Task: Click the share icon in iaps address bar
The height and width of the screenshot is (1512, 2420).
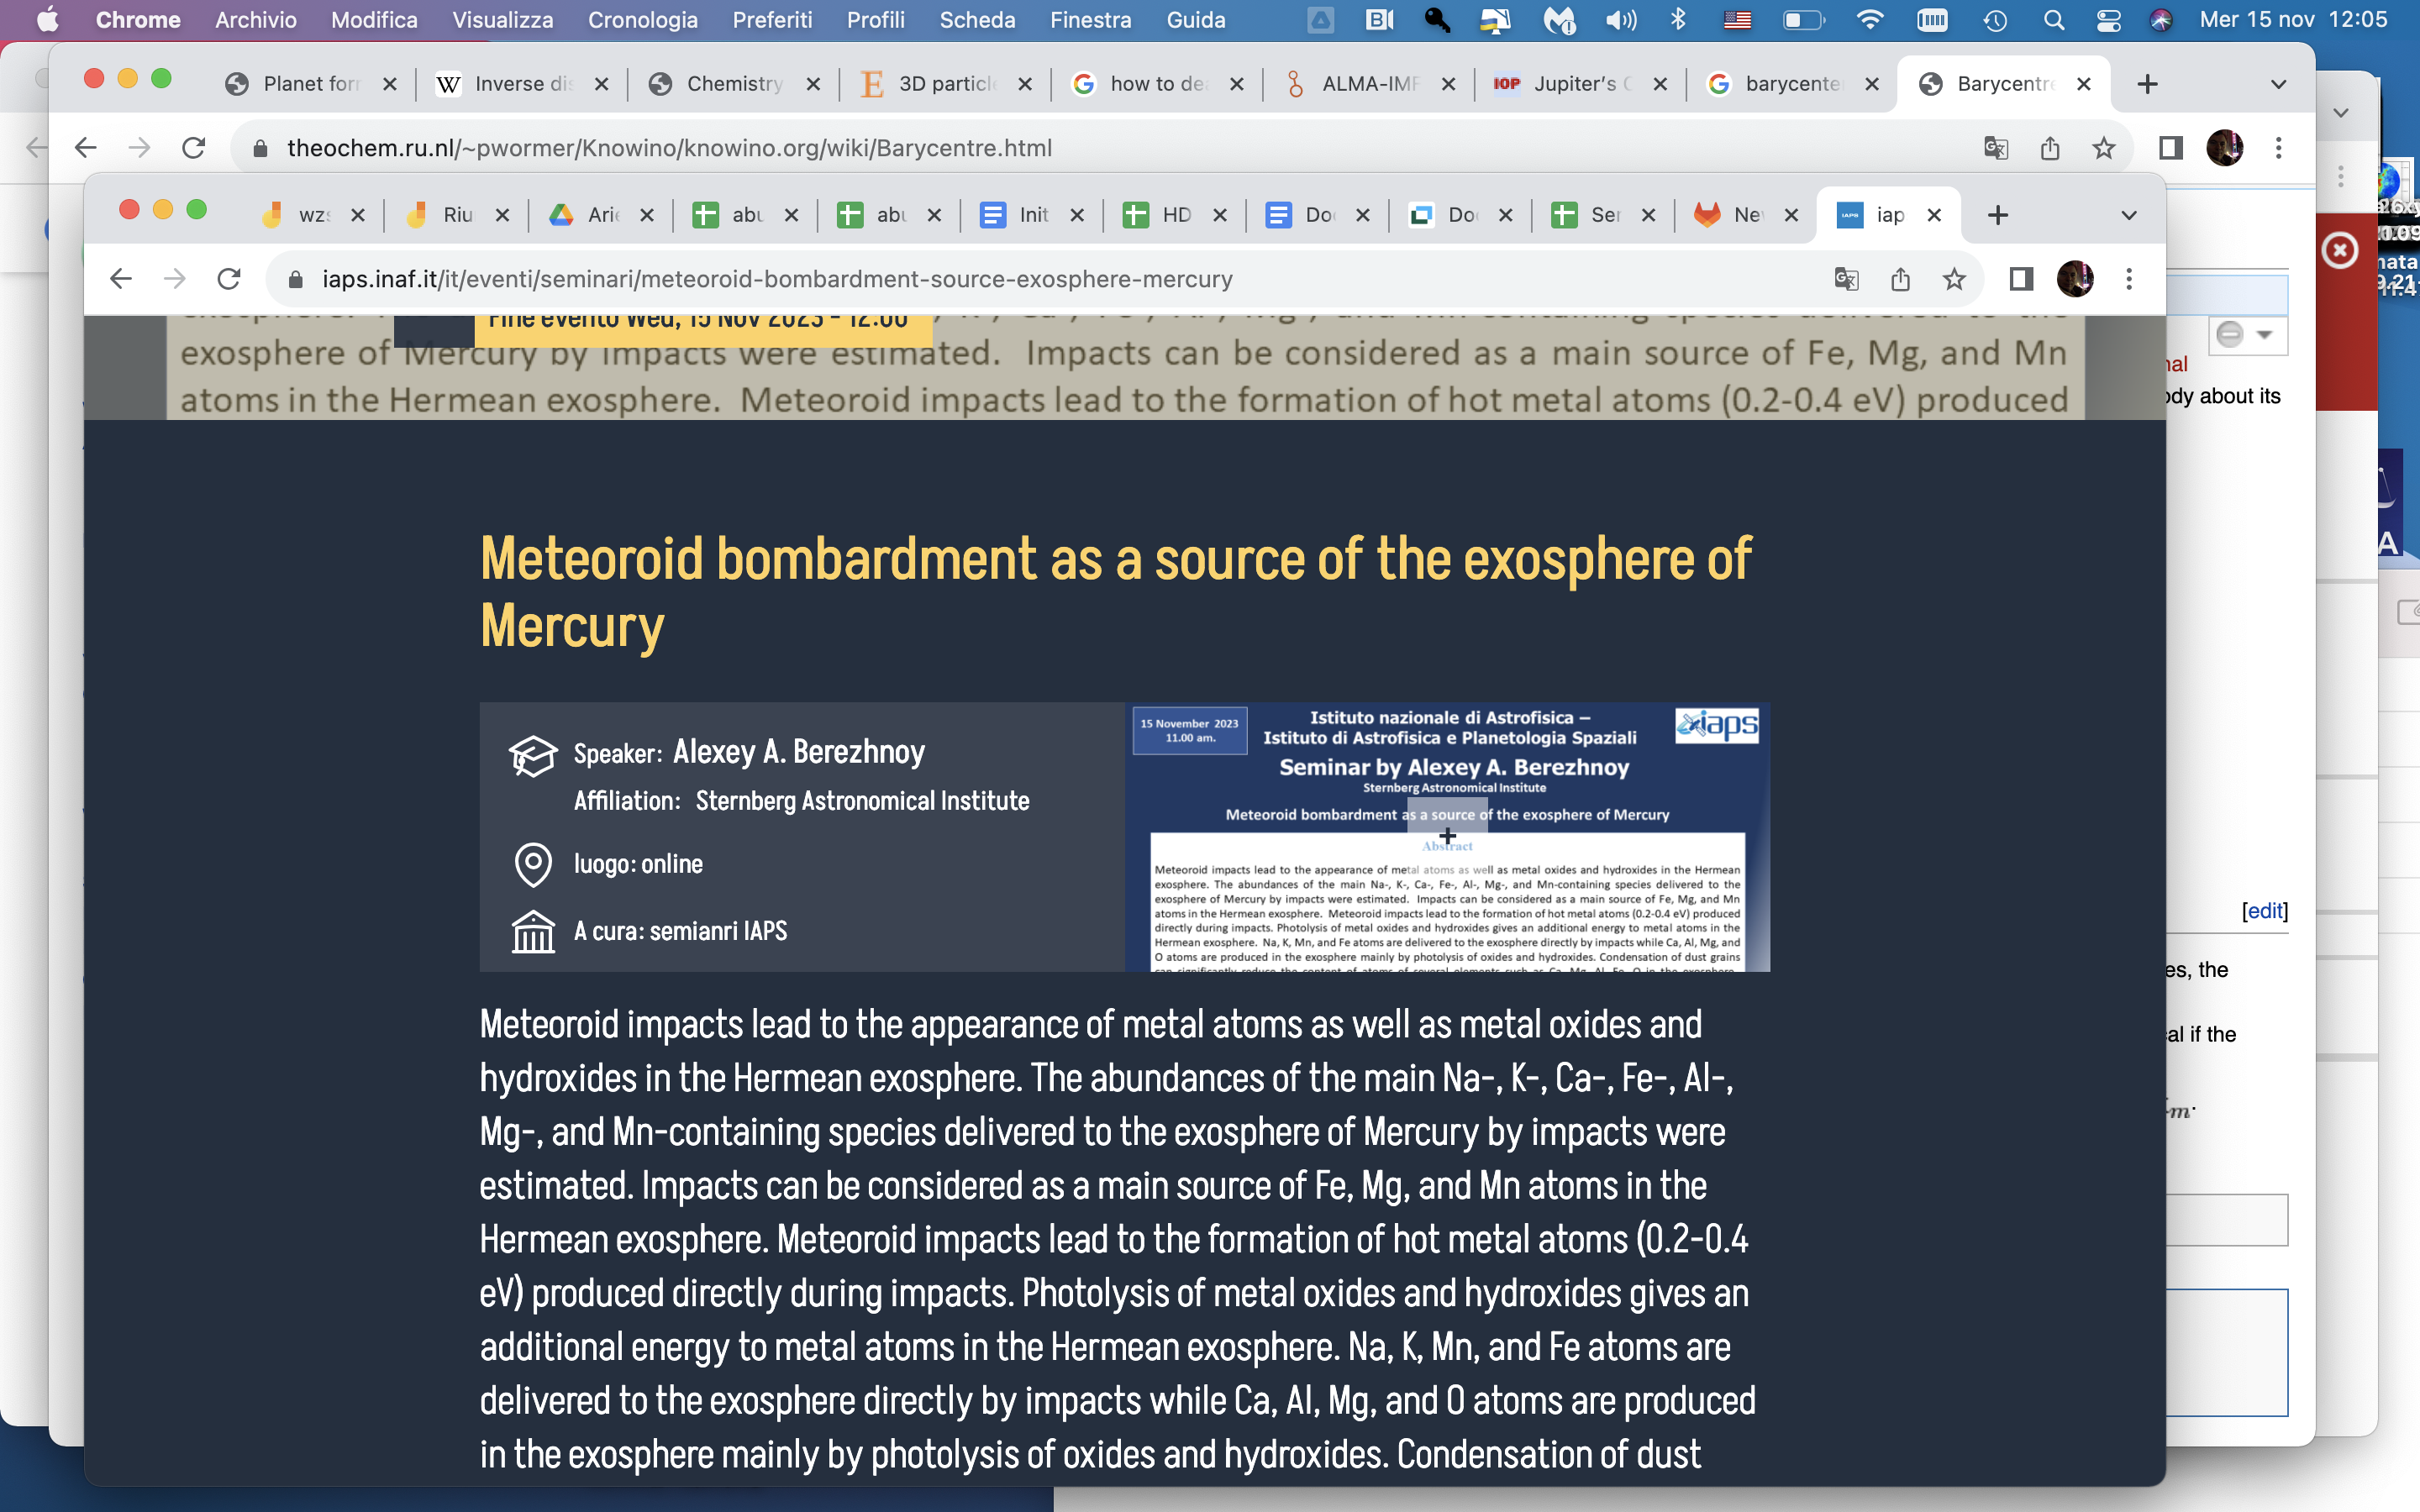Action: [1900, 279]
